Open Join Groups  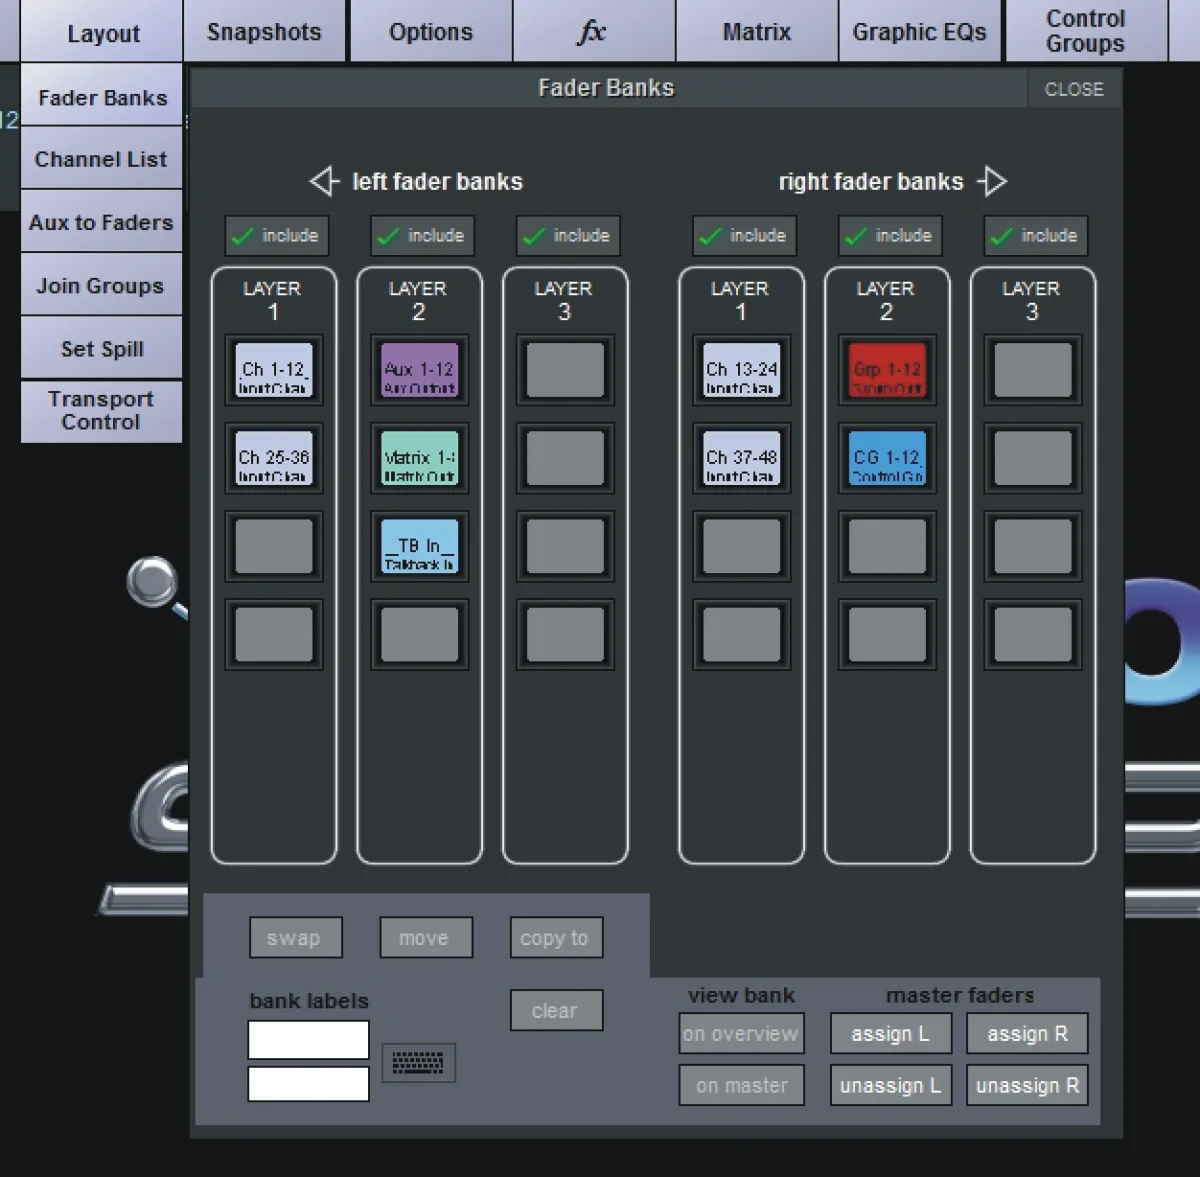pos(102,285)
